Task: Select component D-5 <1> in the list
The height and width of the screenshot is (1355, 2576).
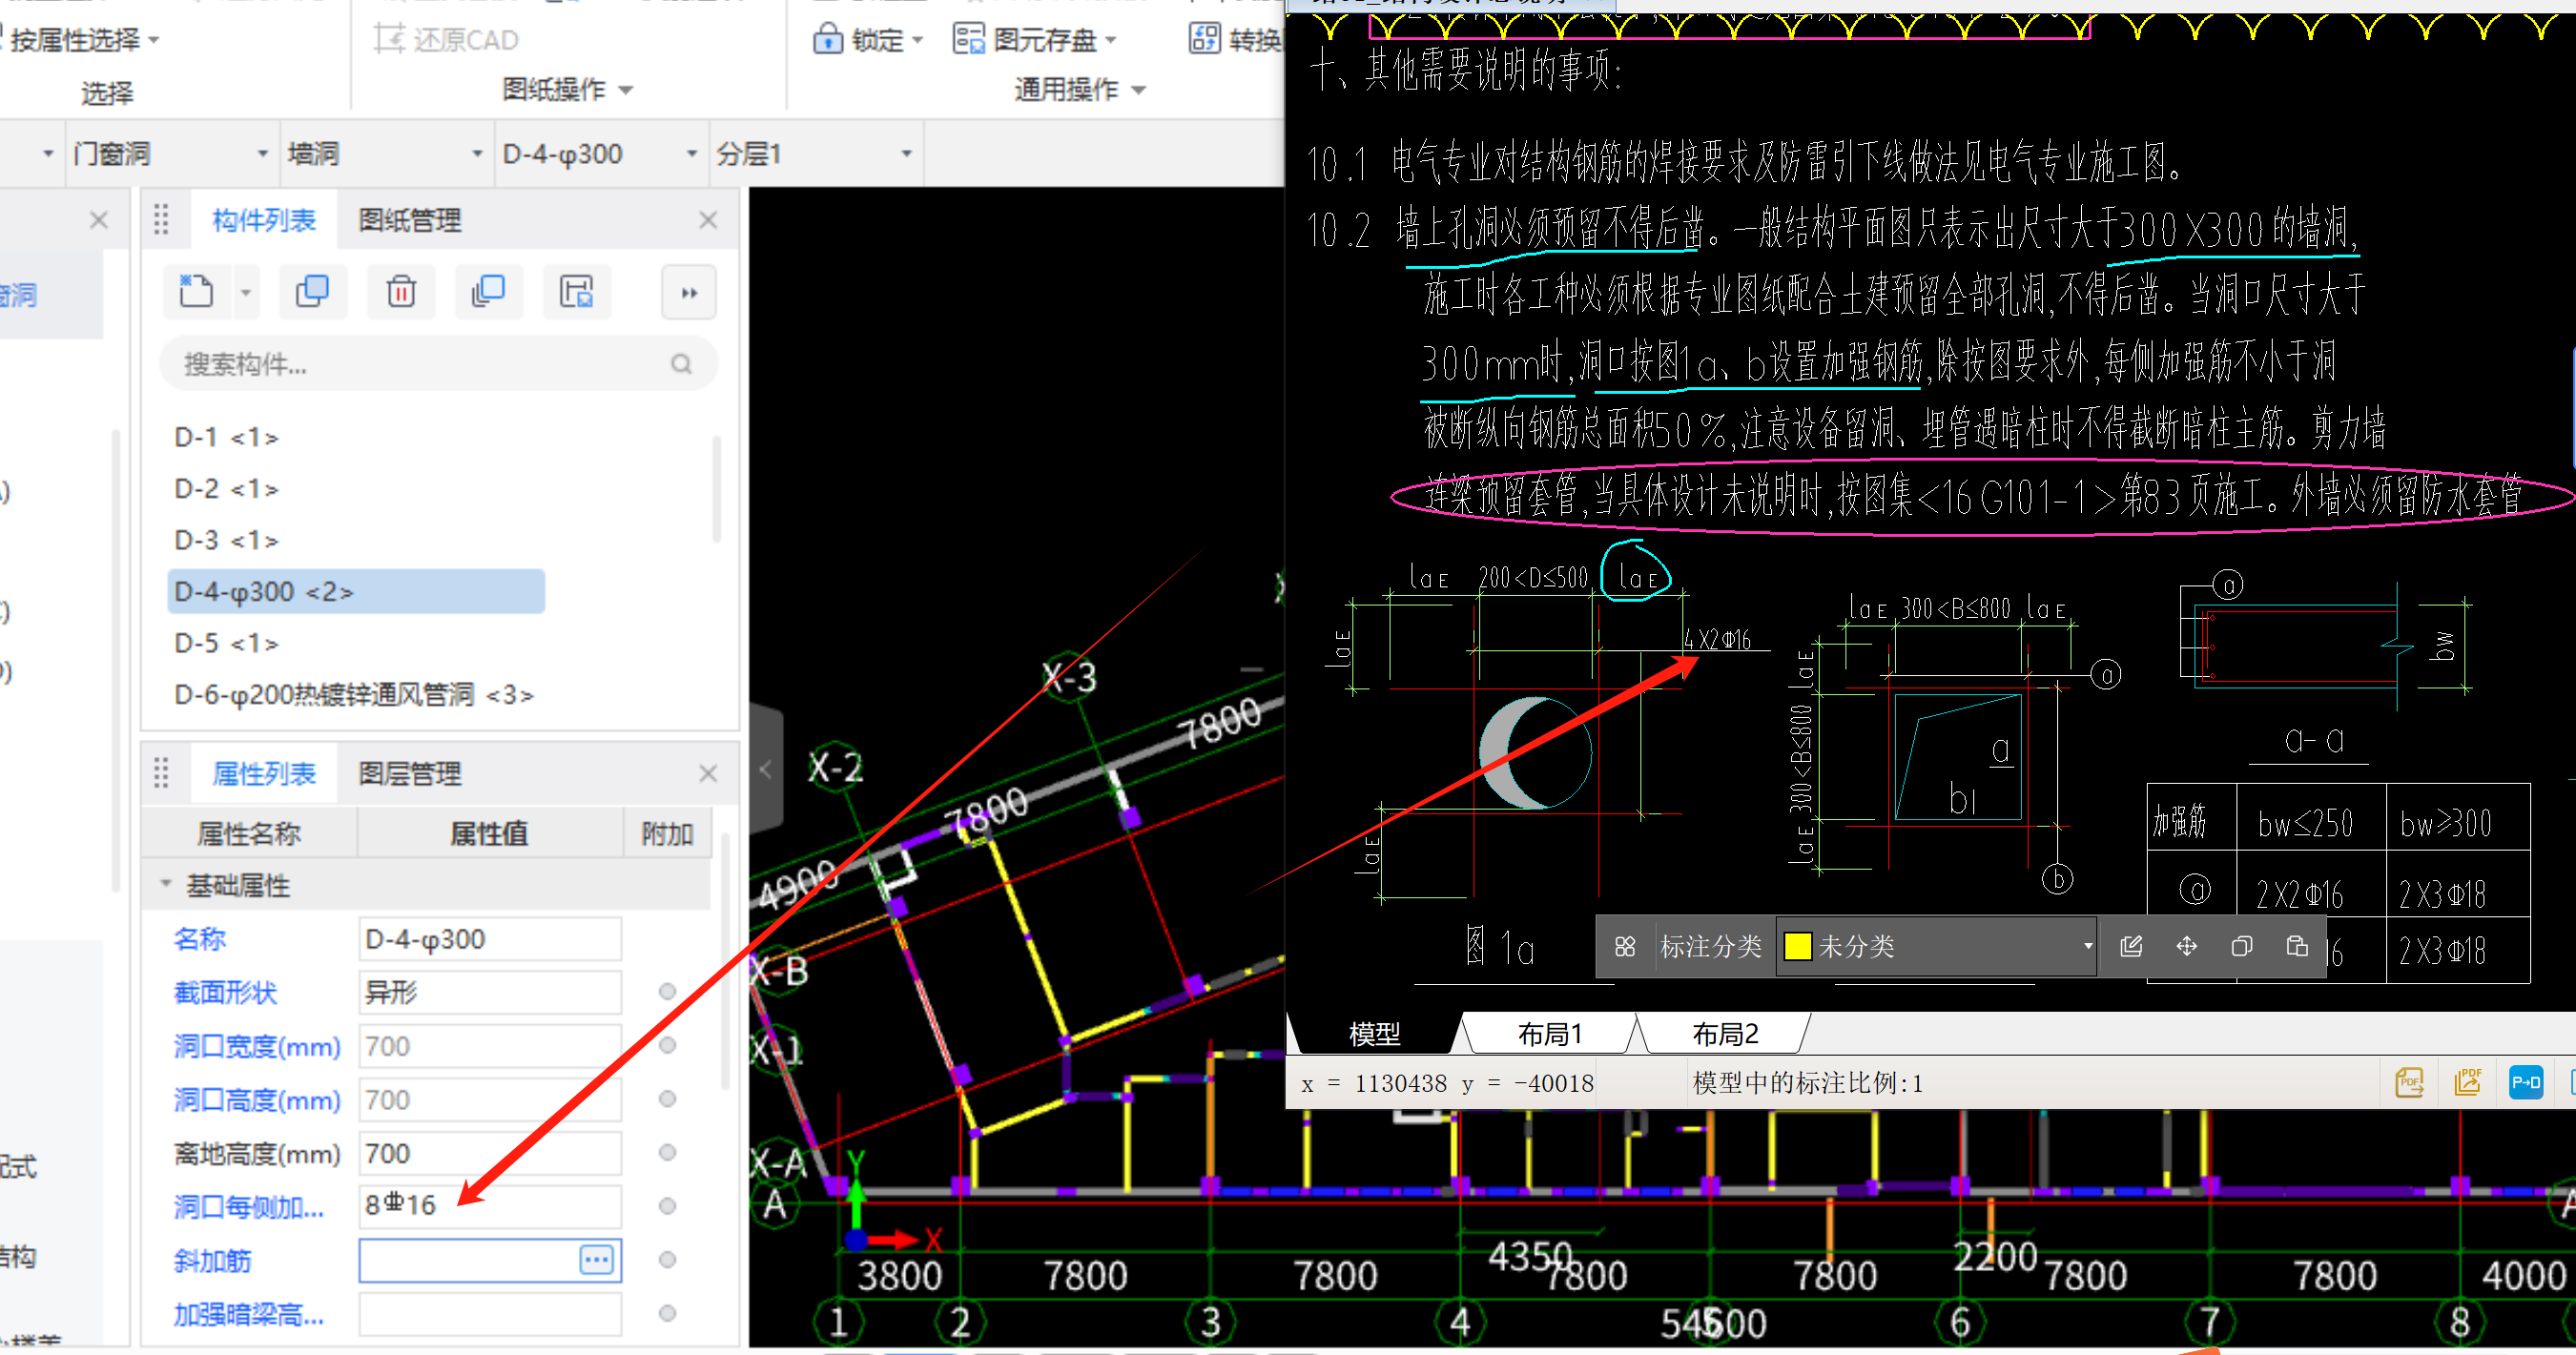Action: coord(226,643)
